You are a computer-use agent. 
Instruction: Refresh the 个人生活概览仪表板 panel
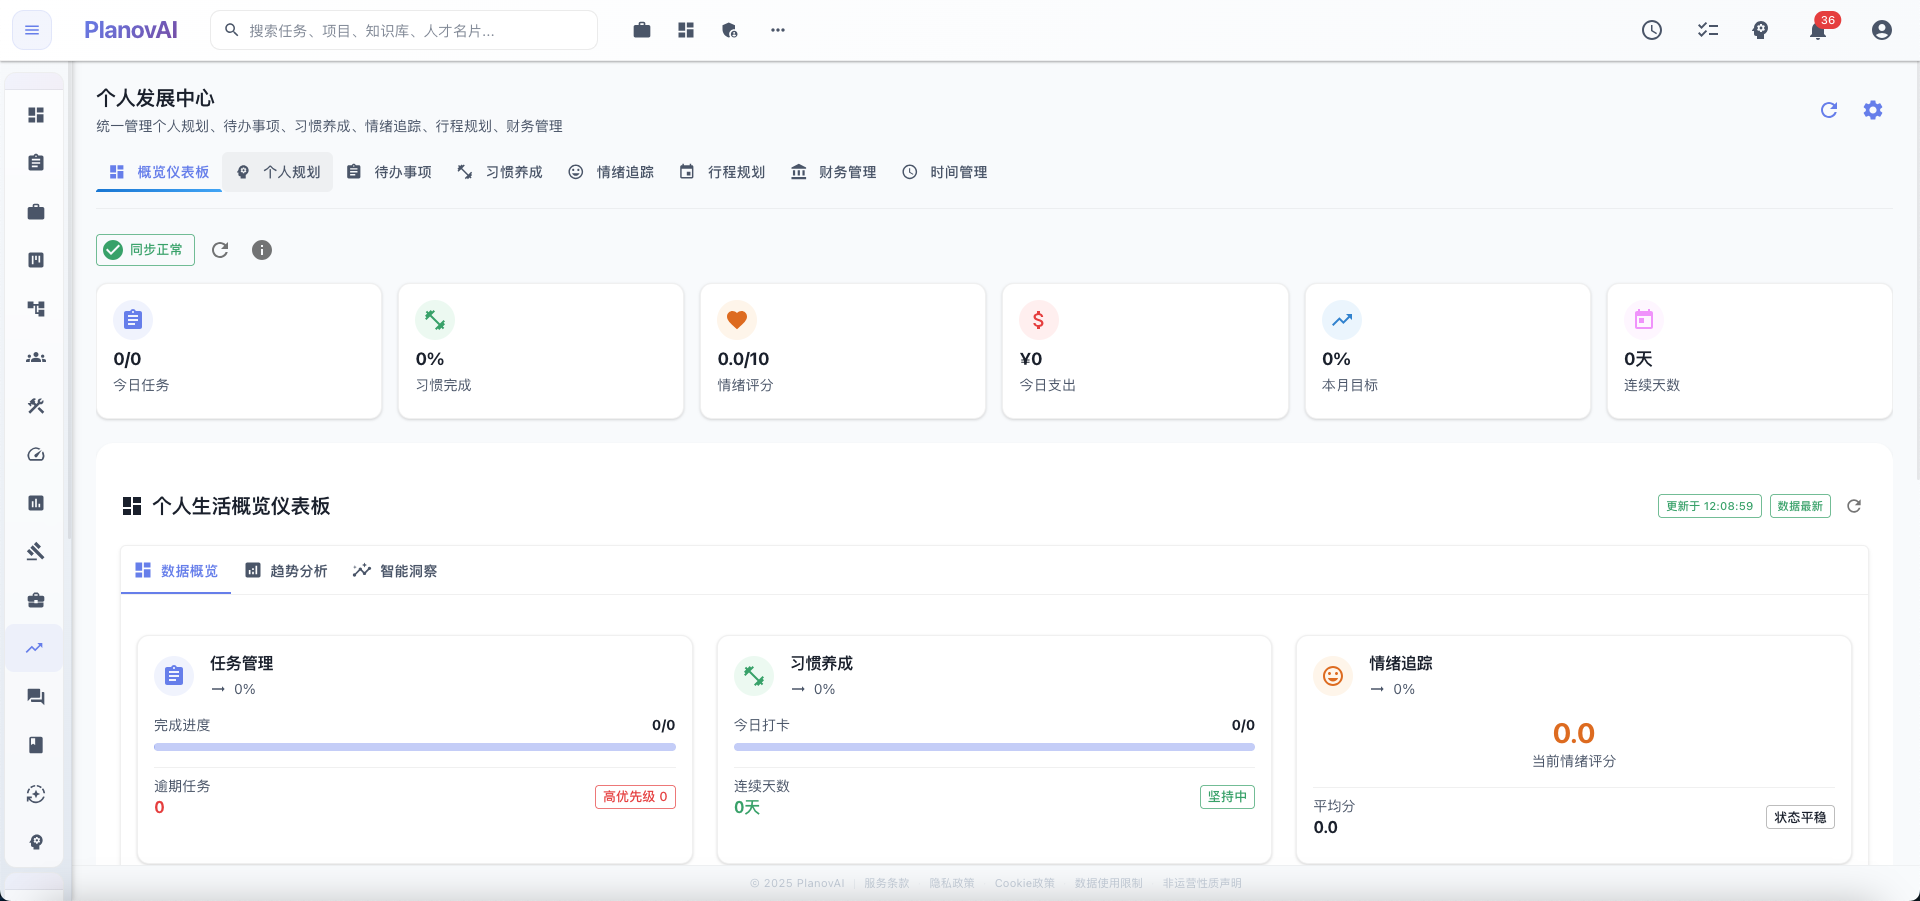pos(1853,506)
